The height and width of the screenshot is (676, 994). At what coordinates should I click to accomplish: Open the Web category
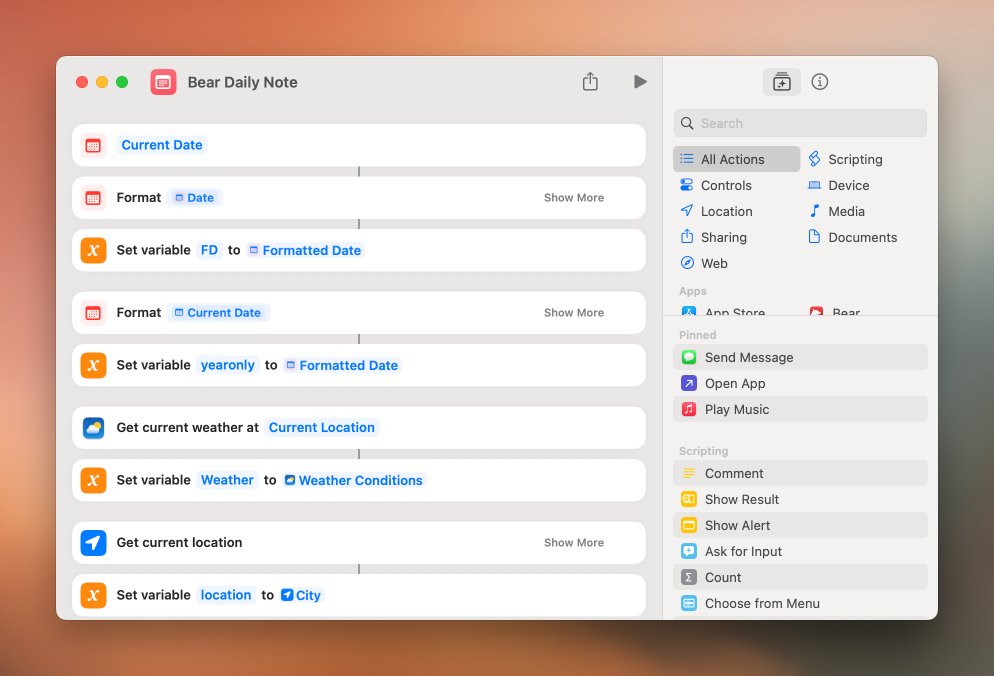click(704, 263)
